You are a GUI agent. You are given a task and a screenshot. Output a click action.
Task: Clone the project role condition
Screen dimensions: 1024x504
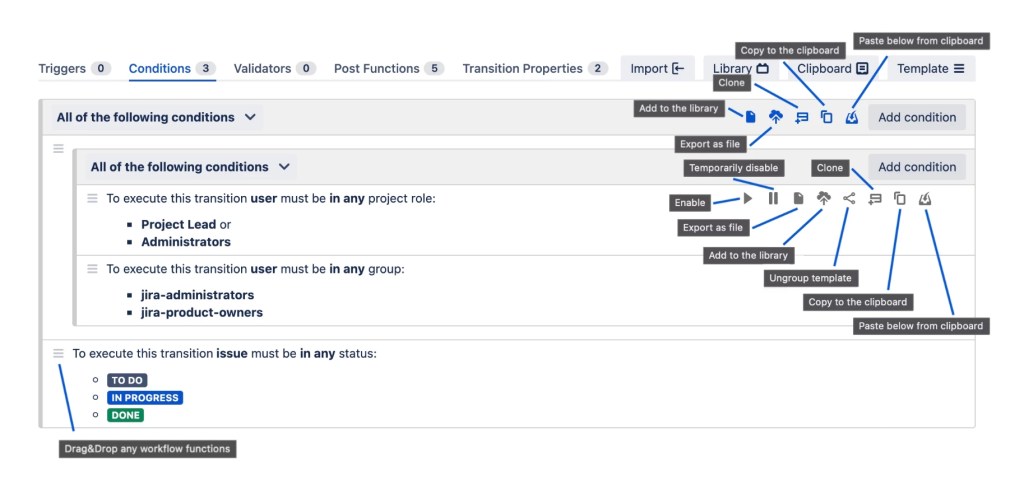875,198
